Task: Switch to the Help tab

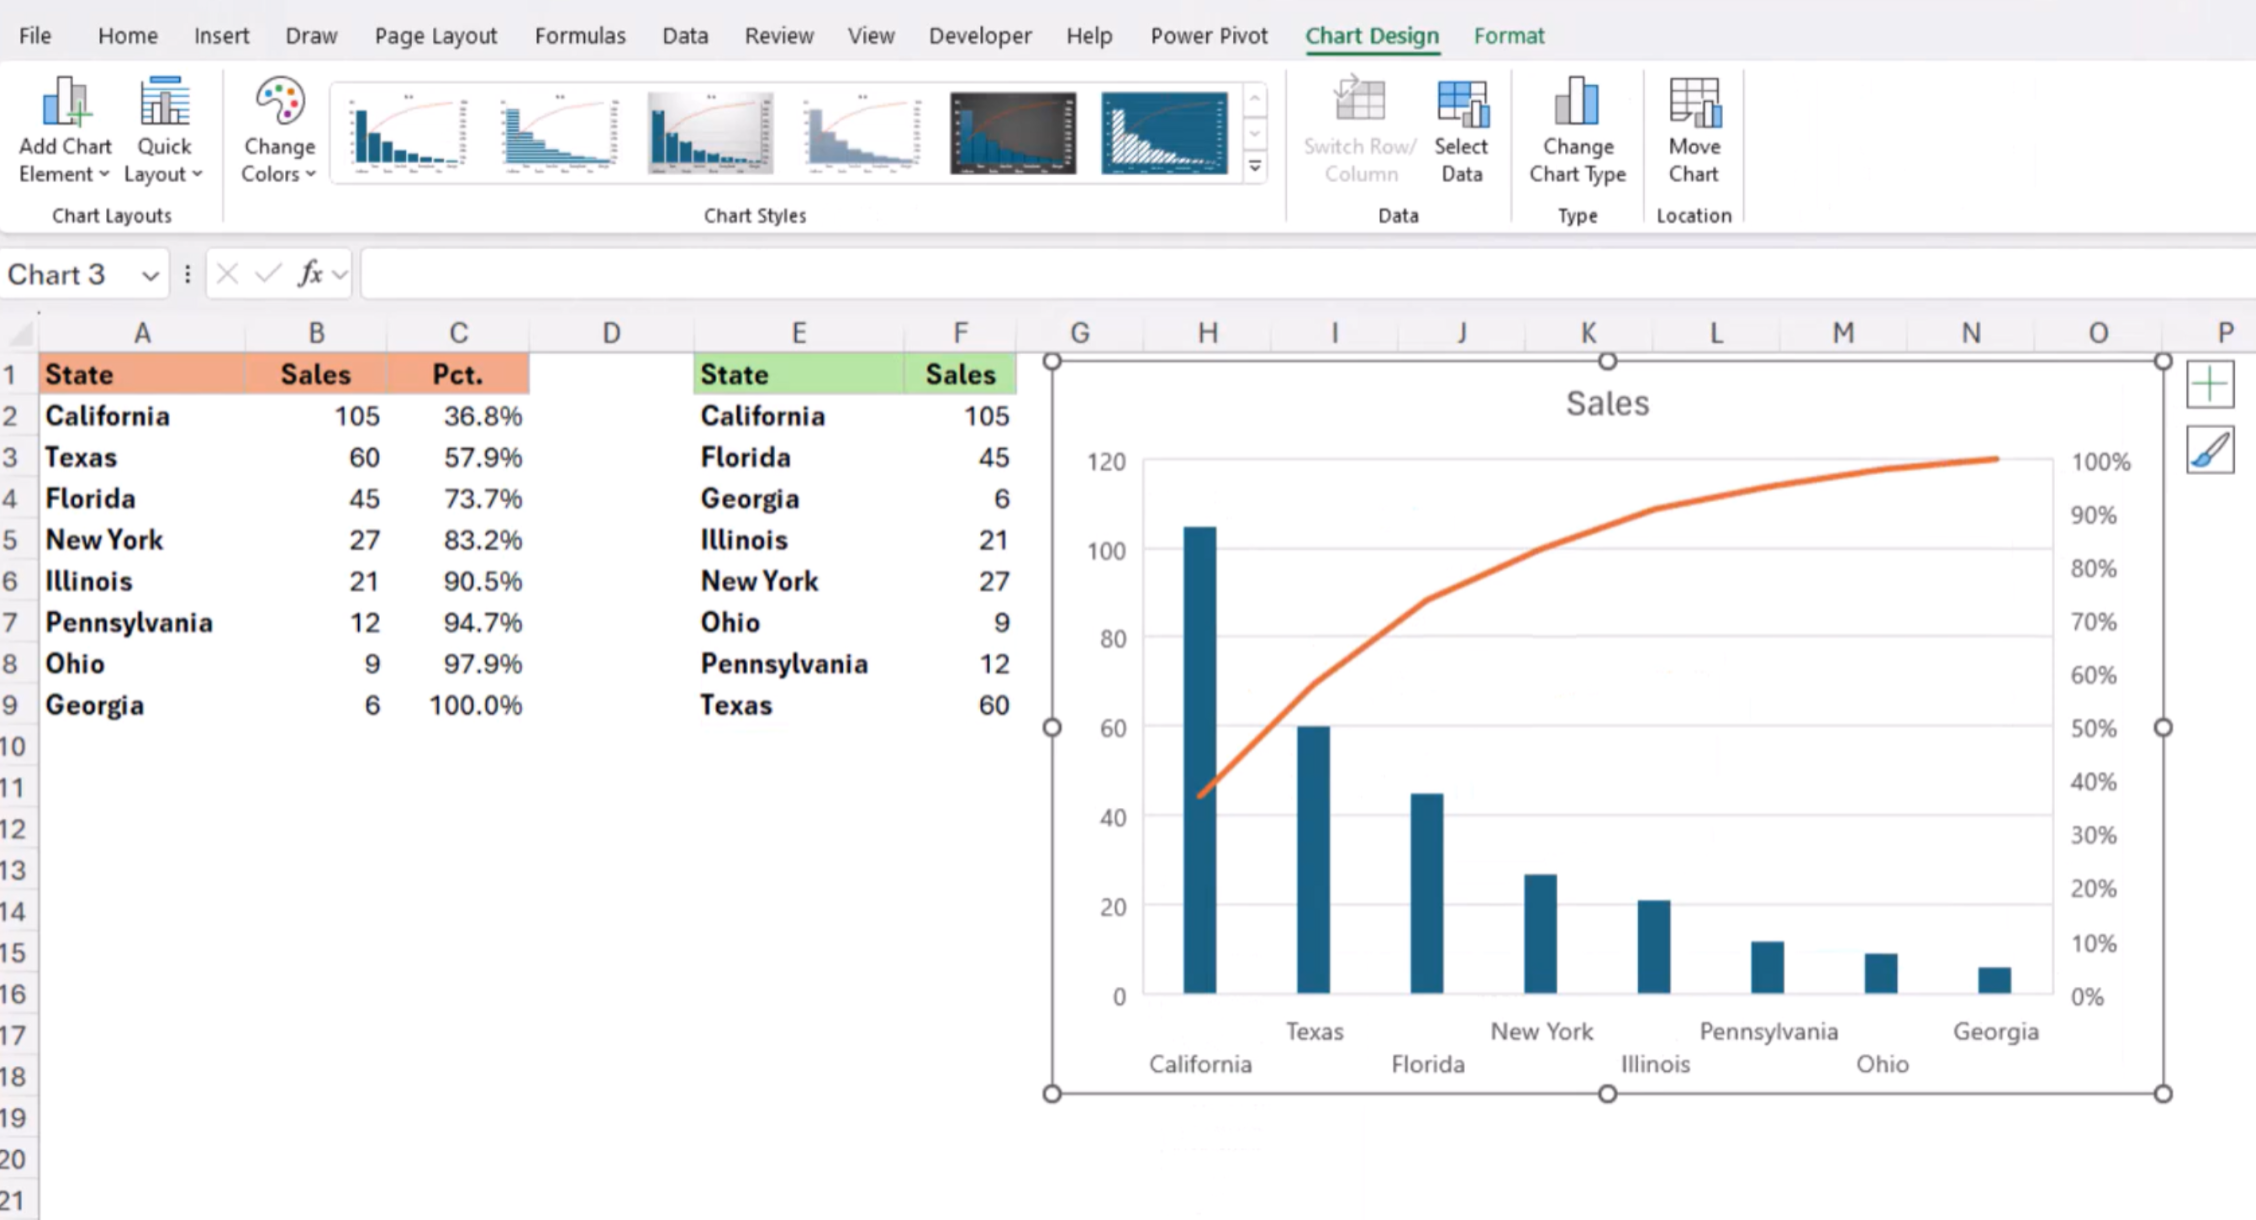Action: 1089,36
